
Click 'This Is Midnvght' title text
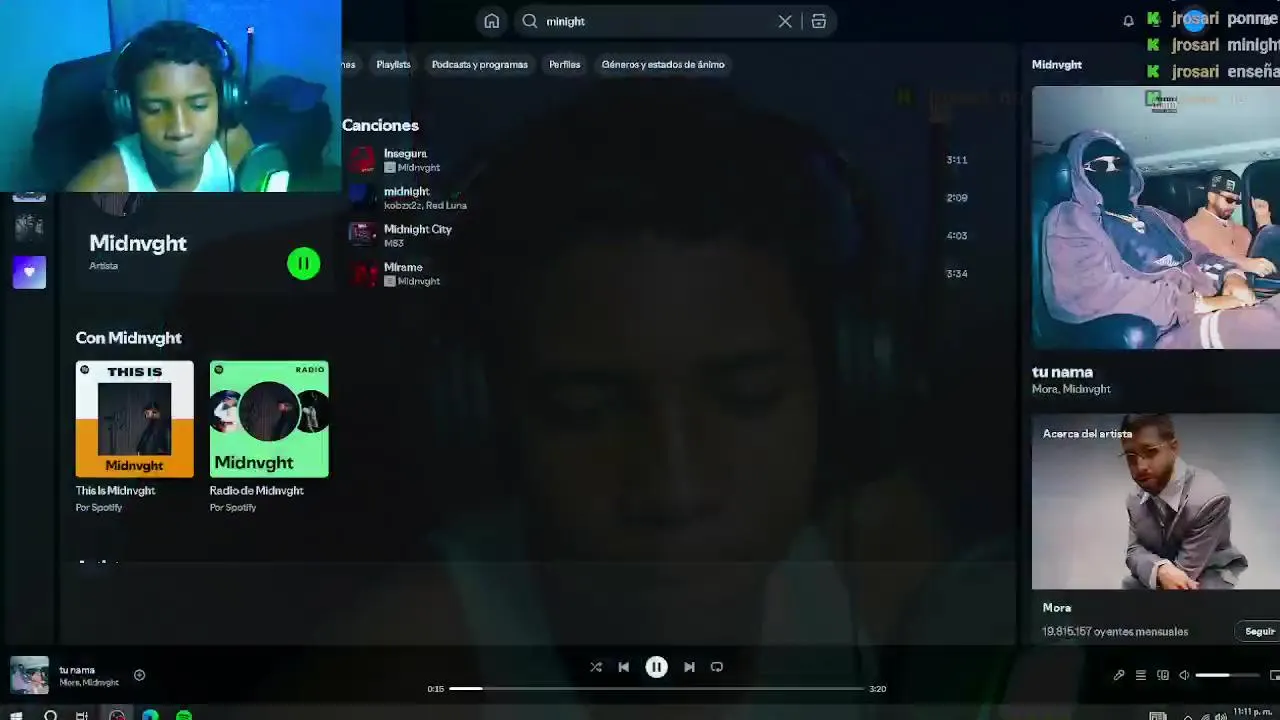coord(115,490)
